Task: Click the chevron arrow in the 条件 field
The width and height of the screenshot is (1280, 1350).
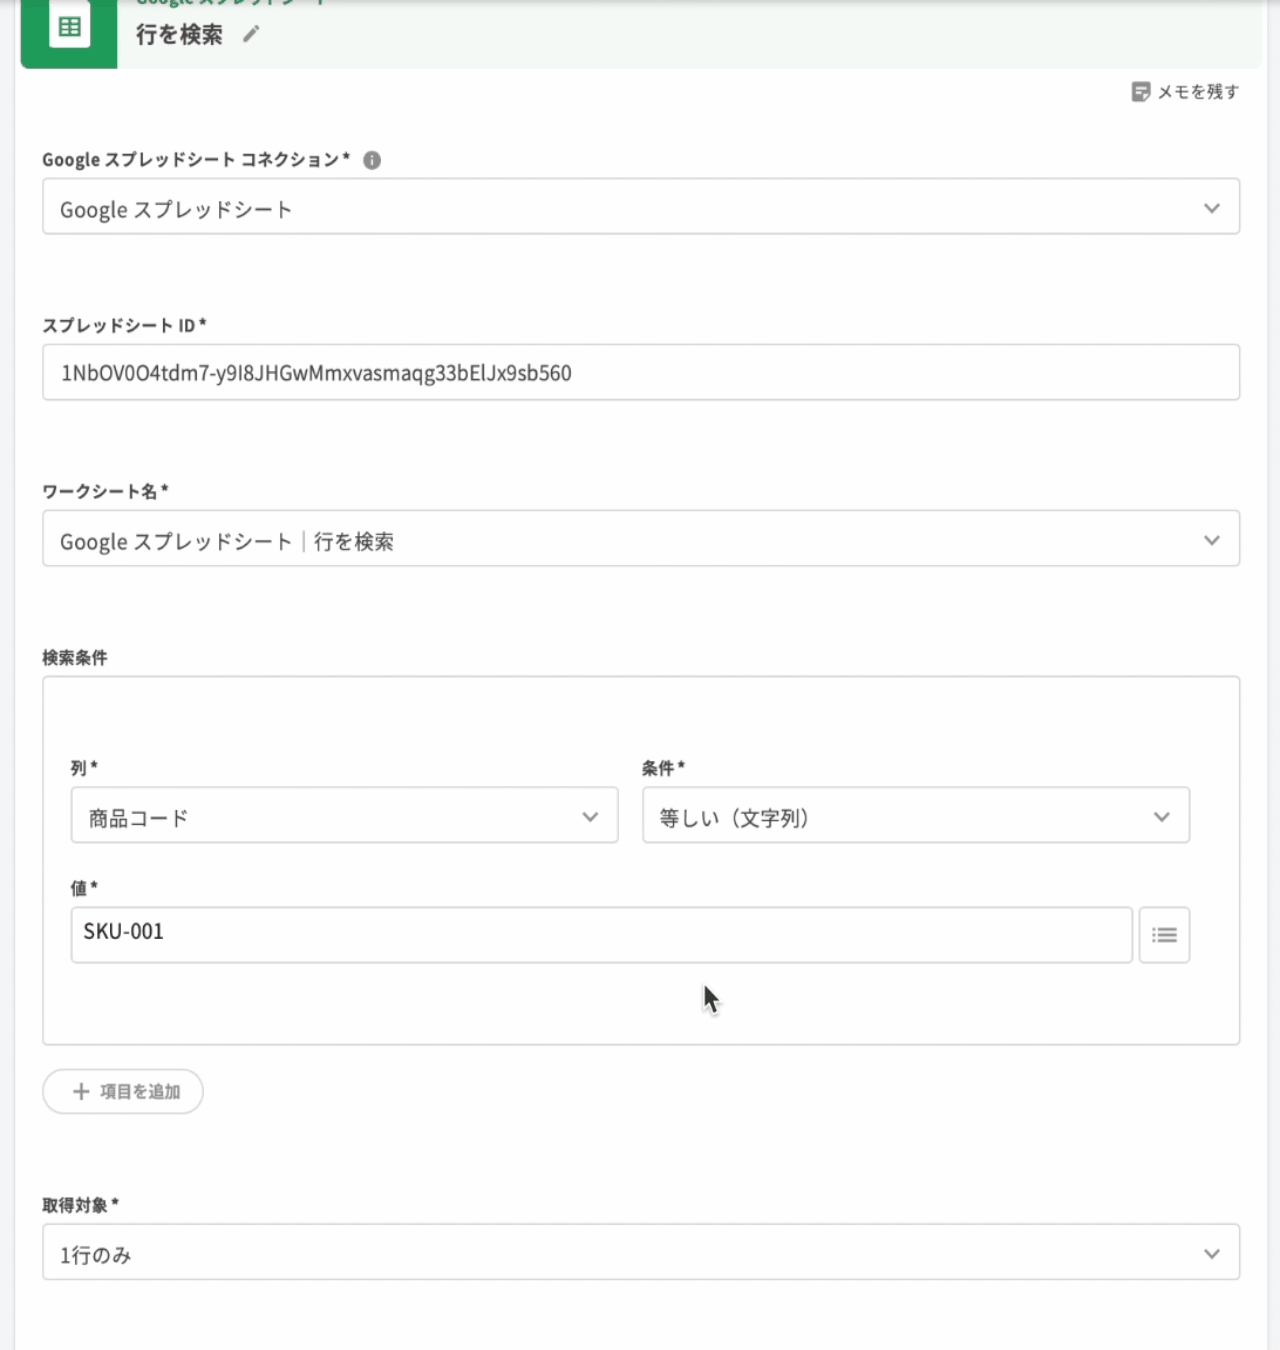Action: click(x=1161, y=817)
